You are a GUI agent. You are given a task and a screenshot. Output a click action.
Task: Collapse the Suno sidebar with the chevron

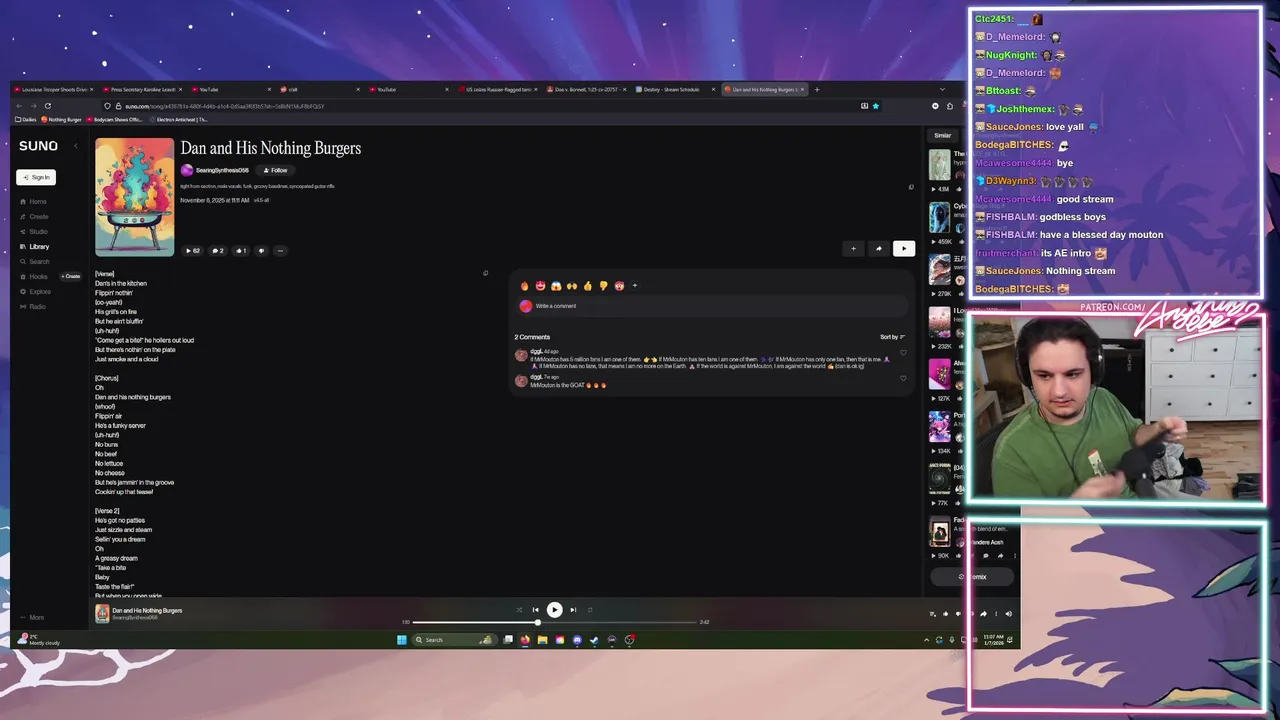[75, 146]
